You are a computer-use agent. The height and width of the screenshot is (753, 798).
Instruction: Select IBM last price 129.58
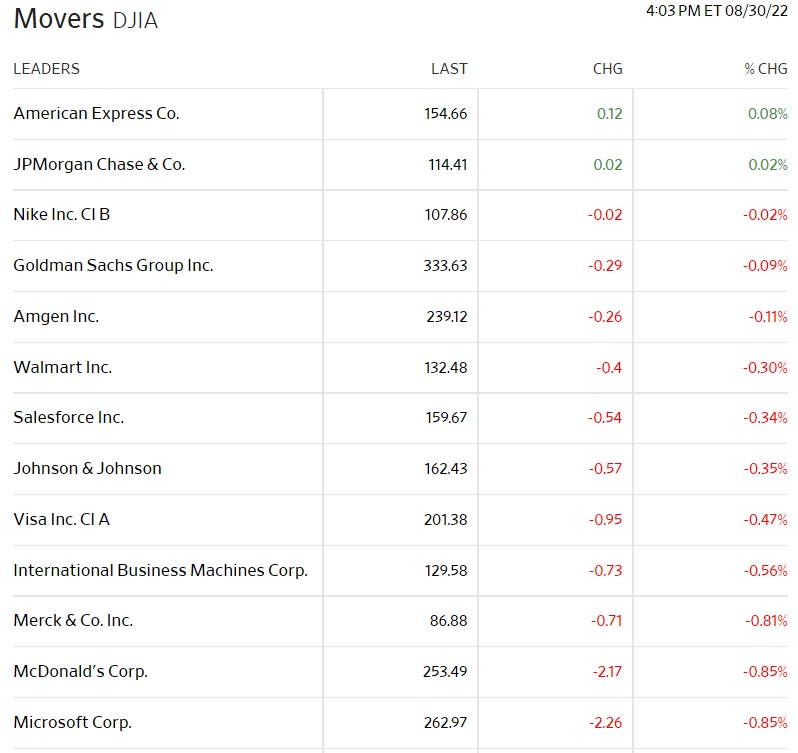(446, 570)
